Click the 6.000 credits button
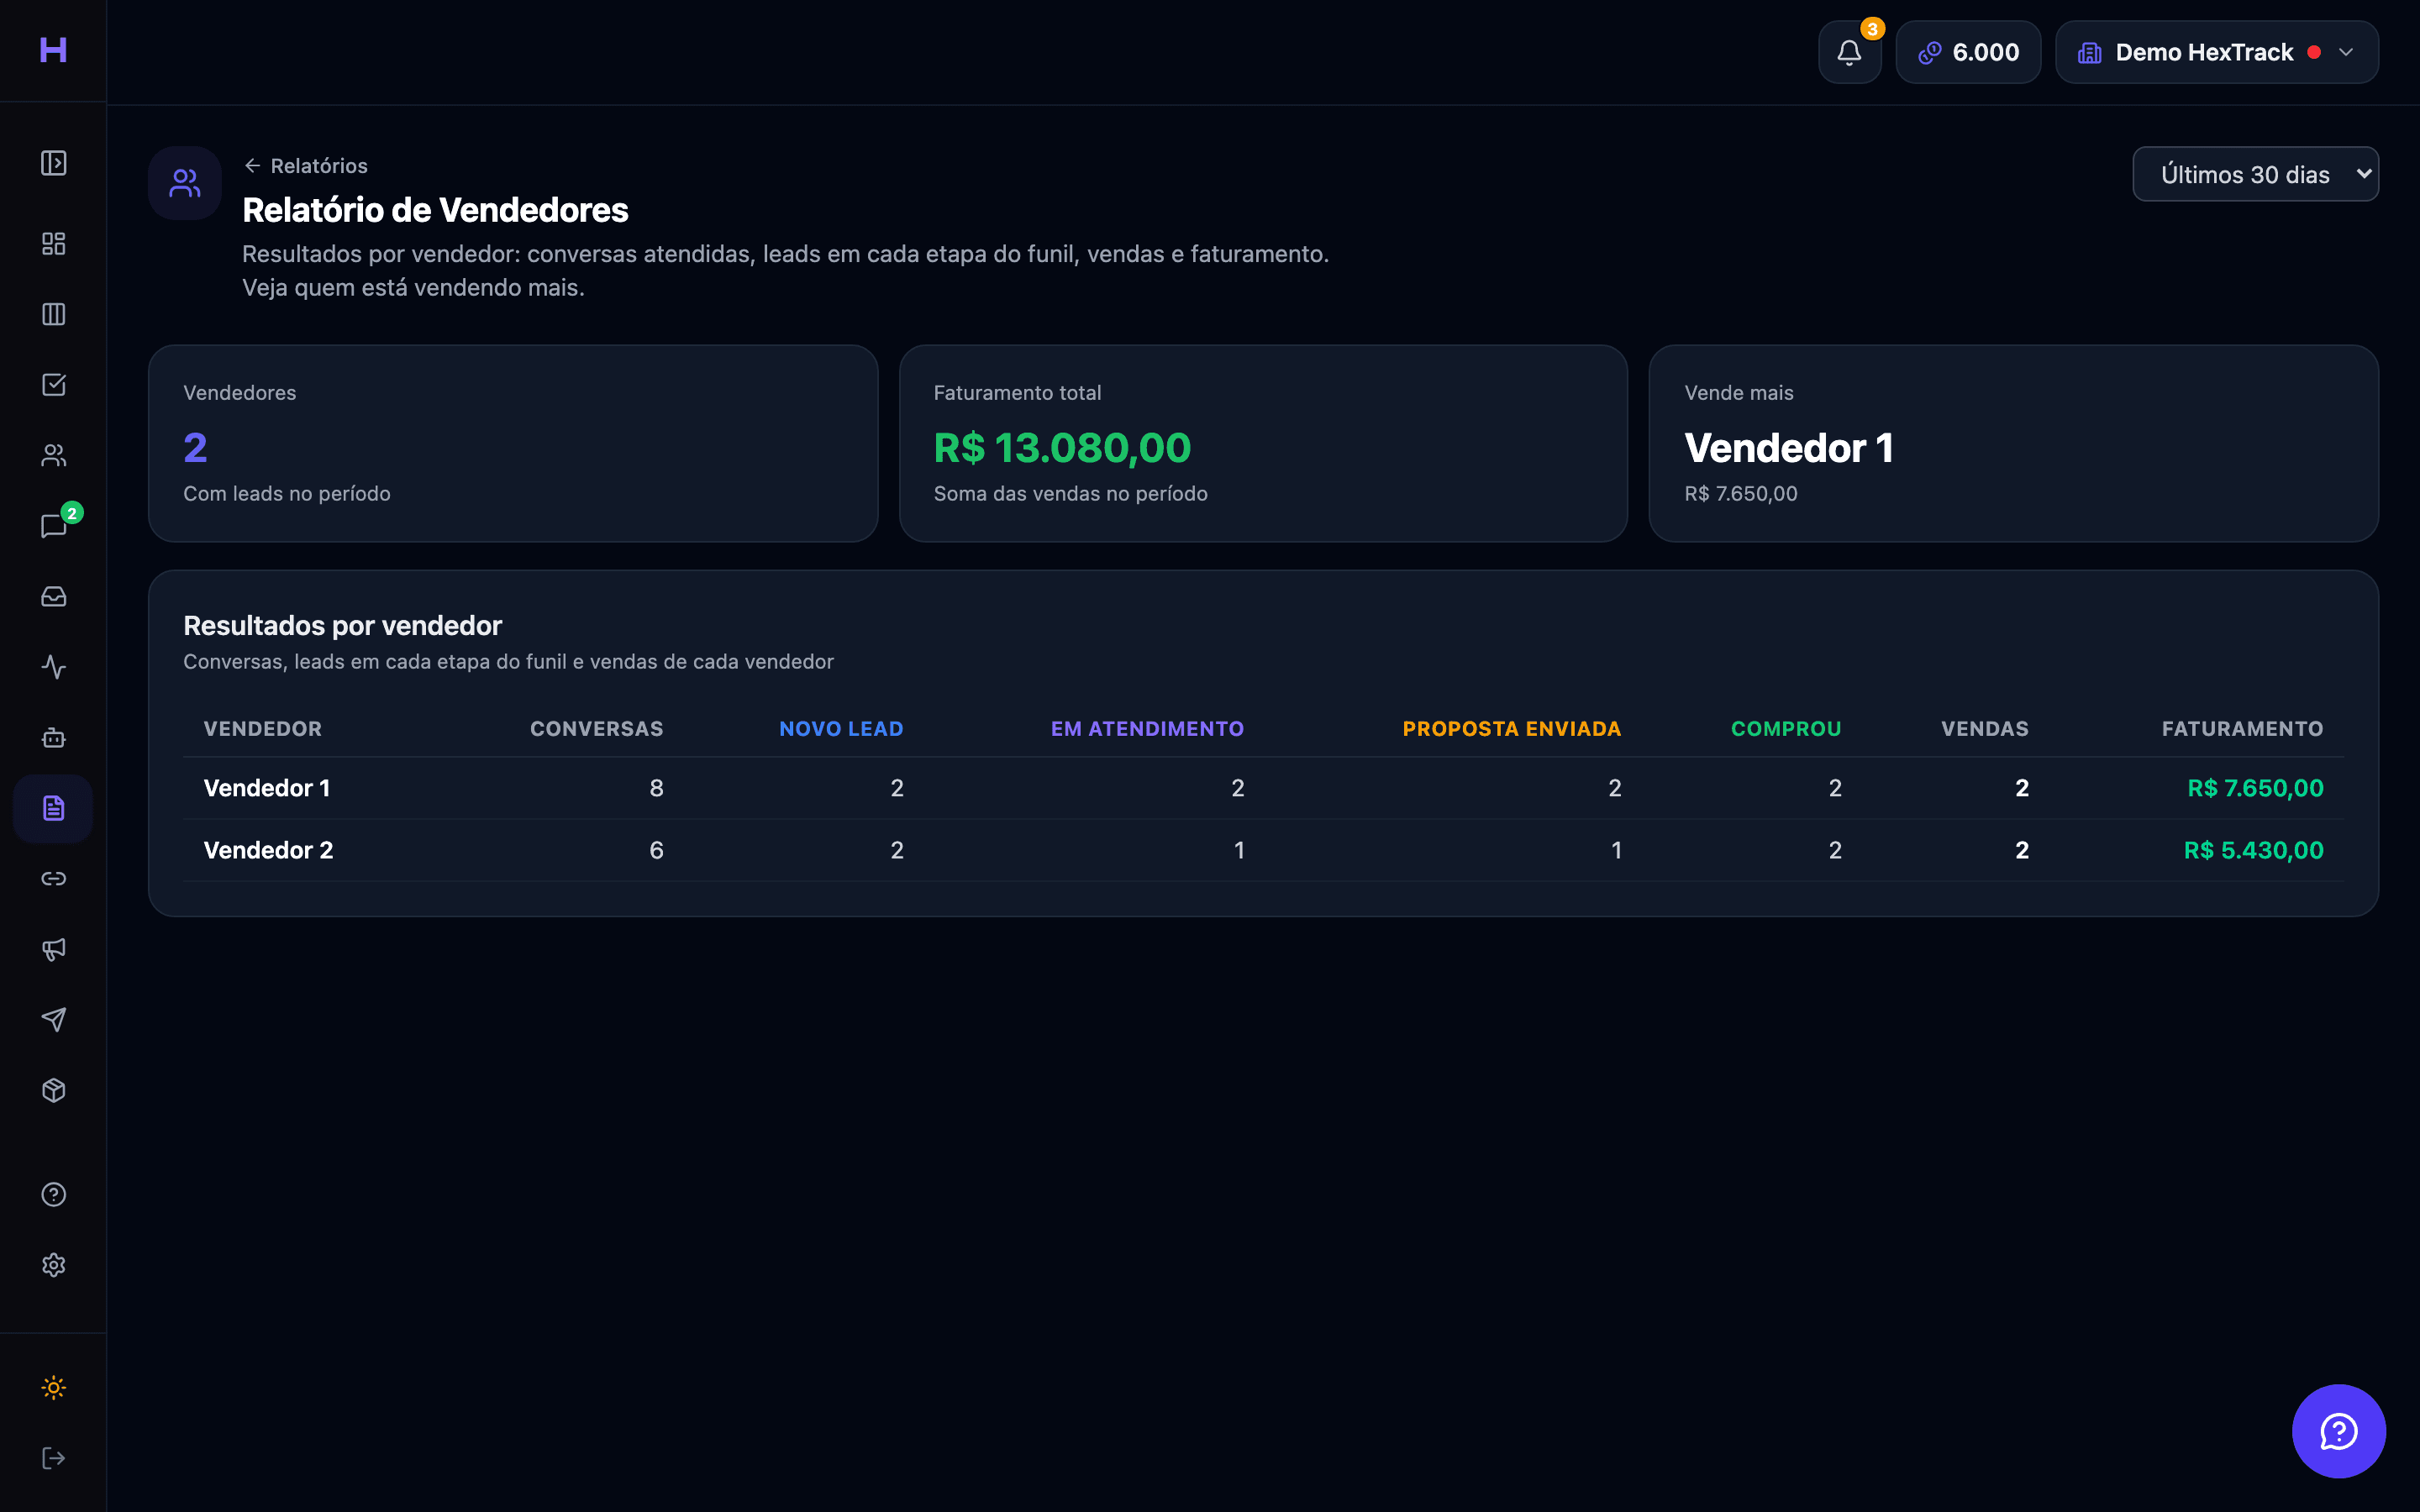 [x=1967, y=52]
